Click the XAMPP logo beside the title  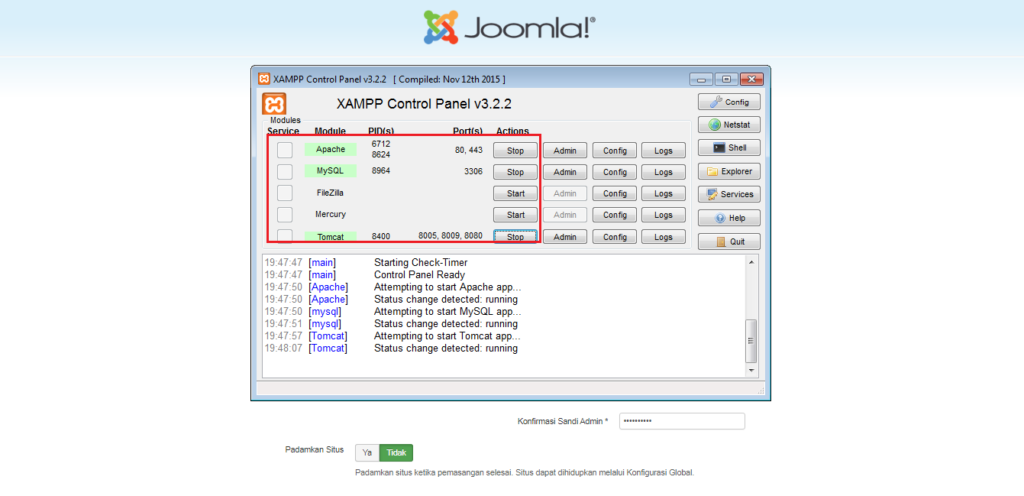(x=274, y=104)
